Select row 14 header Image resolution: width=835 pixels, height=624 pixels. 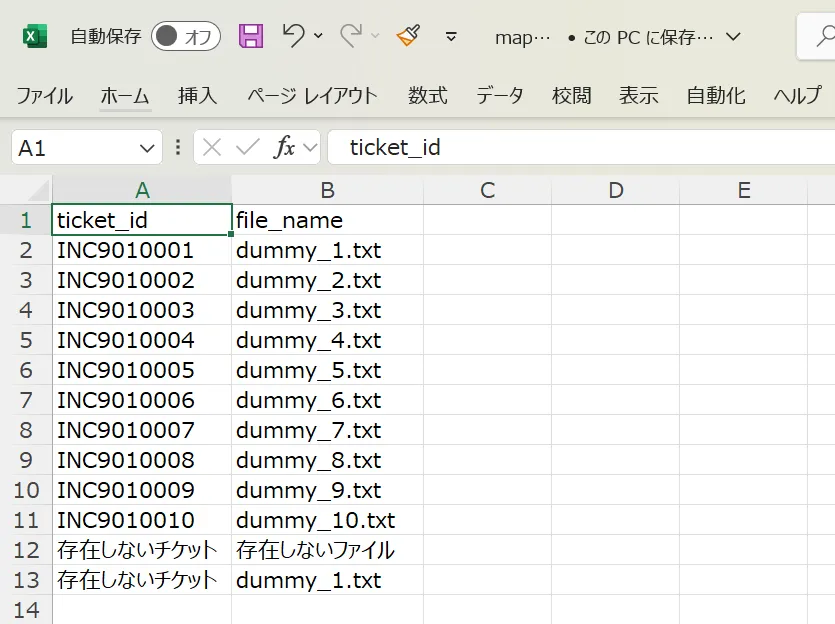coord(26,610)
